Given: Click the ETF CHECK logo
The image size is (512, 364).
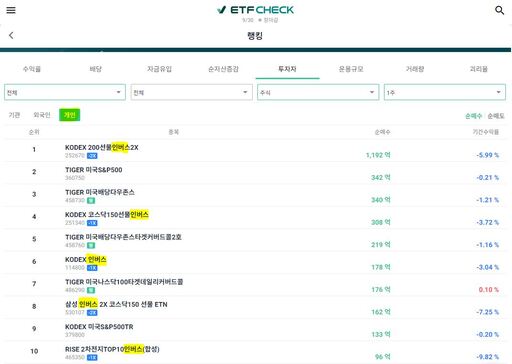Looking at the screenshot, I should [x=255, y=10].
